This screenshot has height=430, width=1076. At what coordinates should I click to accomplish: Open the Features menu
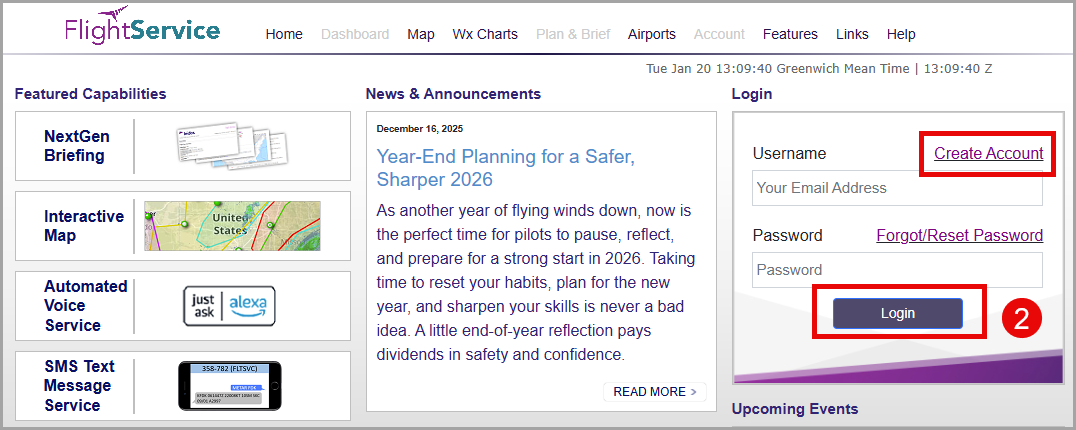(790, 34)
